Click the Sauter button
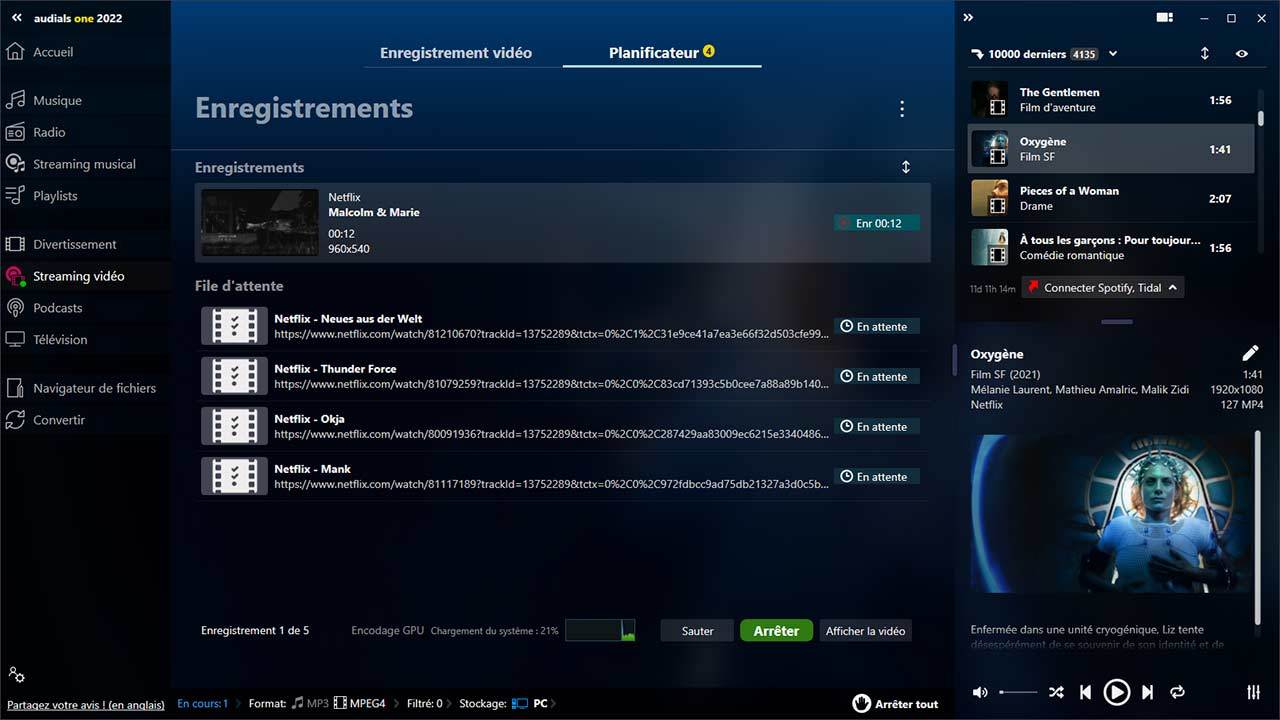The width and height of the screenshot is (1280, 720). pos(697,631)
